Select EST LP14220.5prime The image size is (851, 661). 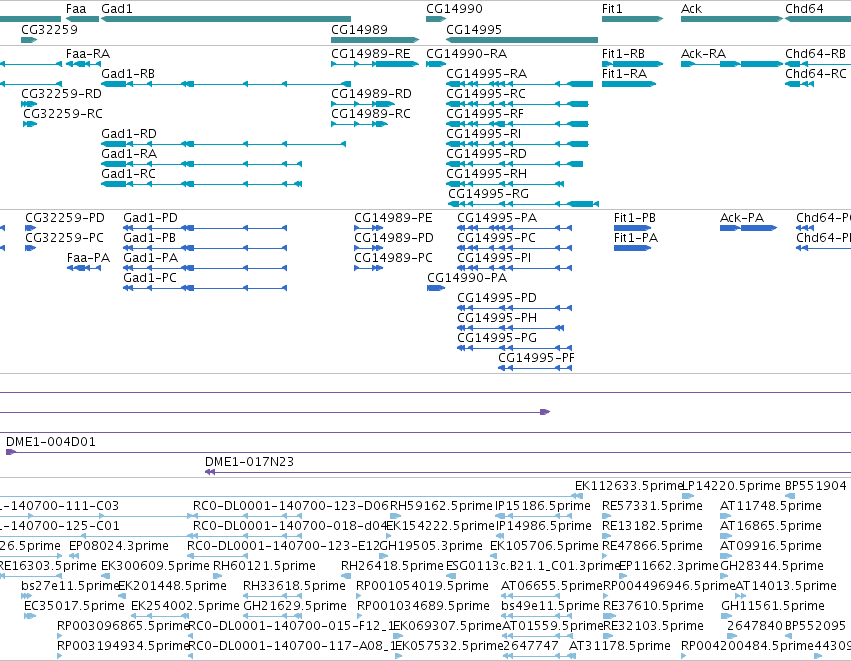click(x=731, y=486)
